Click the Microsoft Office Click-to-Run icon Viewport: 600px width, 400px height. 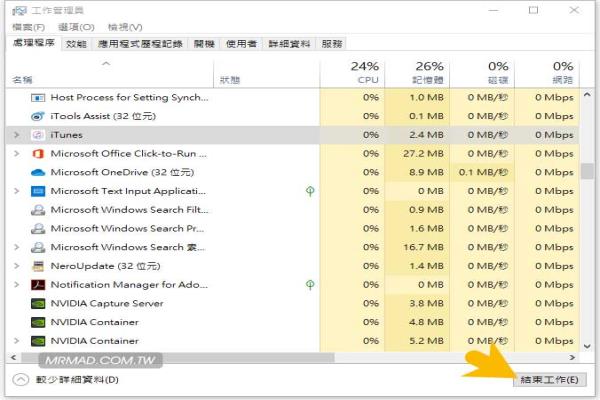[x=38, y=154]
